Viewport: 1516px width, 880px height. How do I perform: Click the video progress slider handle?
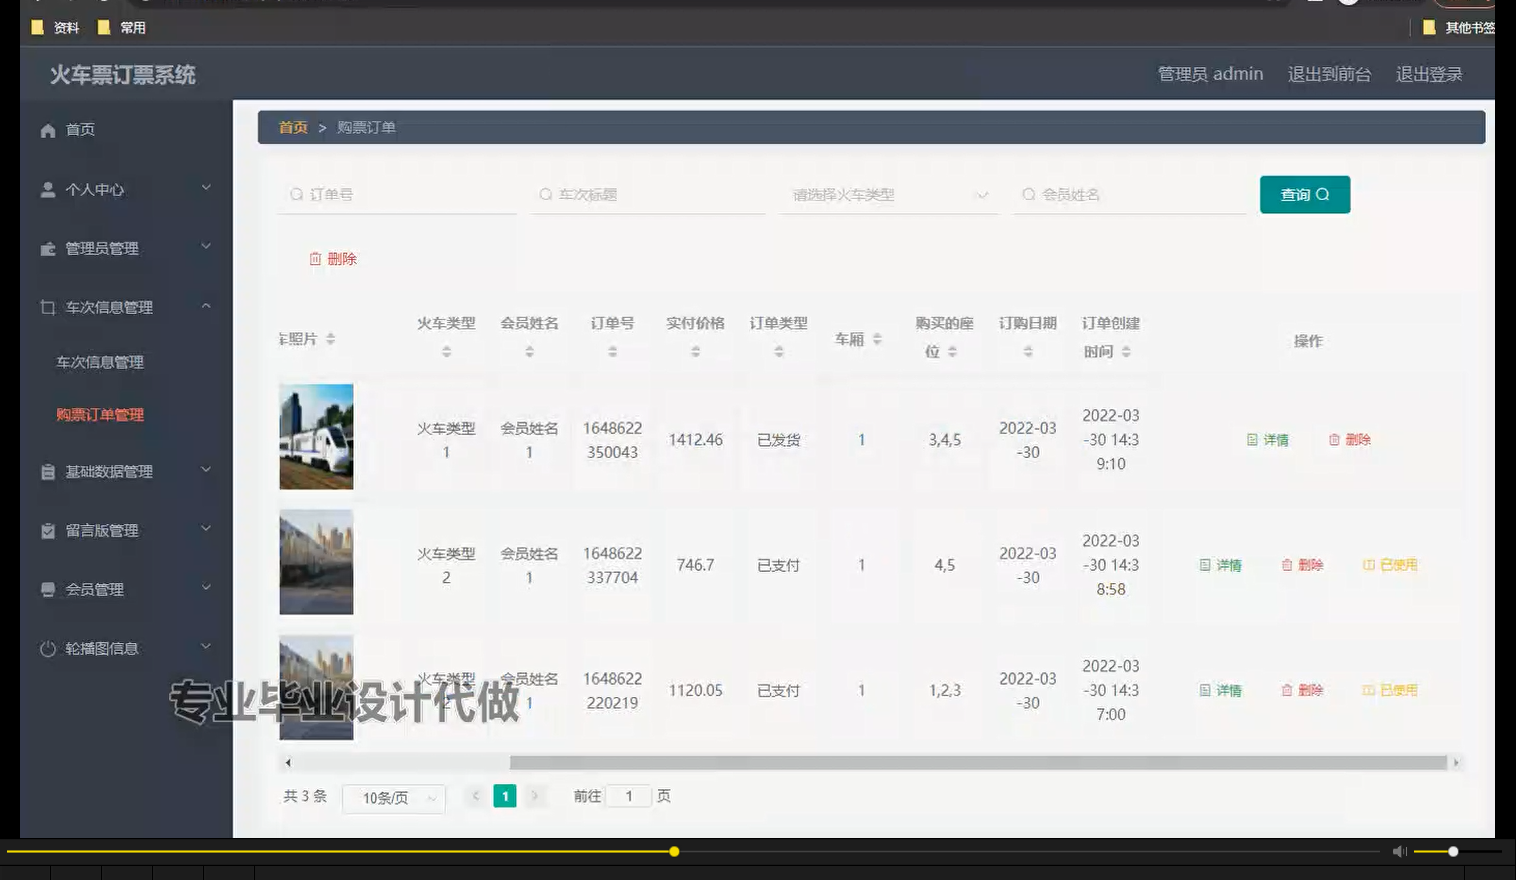pos(674,852)
